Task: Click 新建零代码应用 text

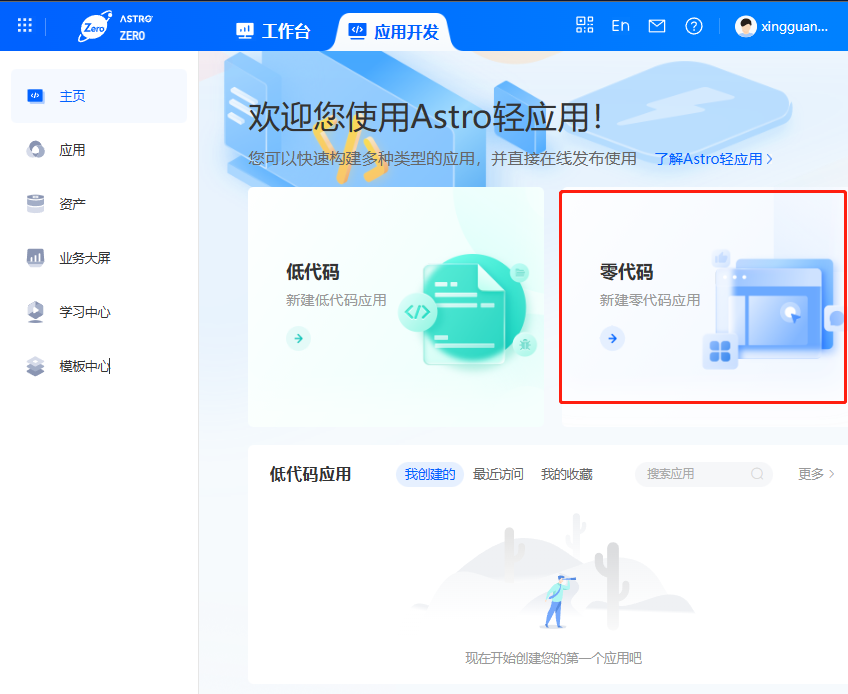Action: tap(650, 300)
